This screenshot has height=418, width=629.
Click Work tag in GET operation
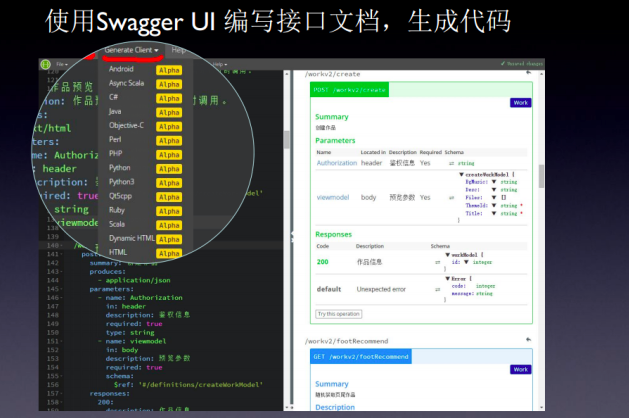click(x=521, y=369)
